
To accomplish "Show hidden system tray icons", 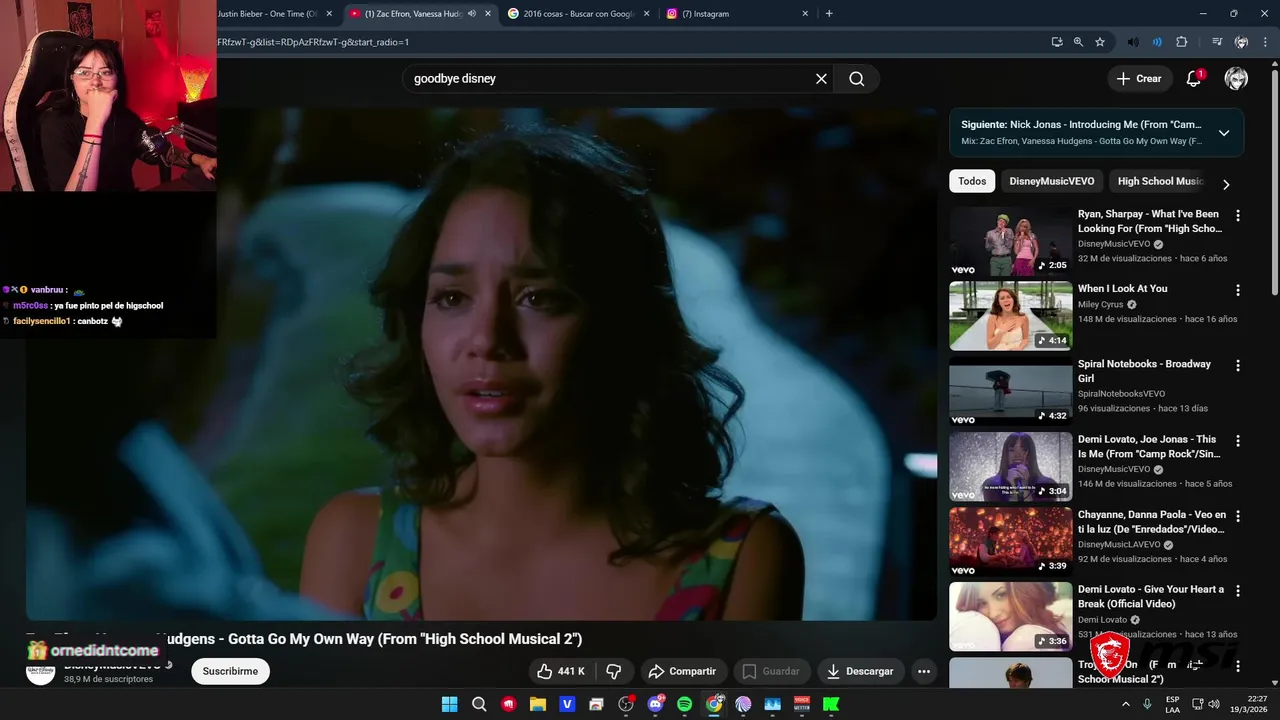I will [1128, 704].
